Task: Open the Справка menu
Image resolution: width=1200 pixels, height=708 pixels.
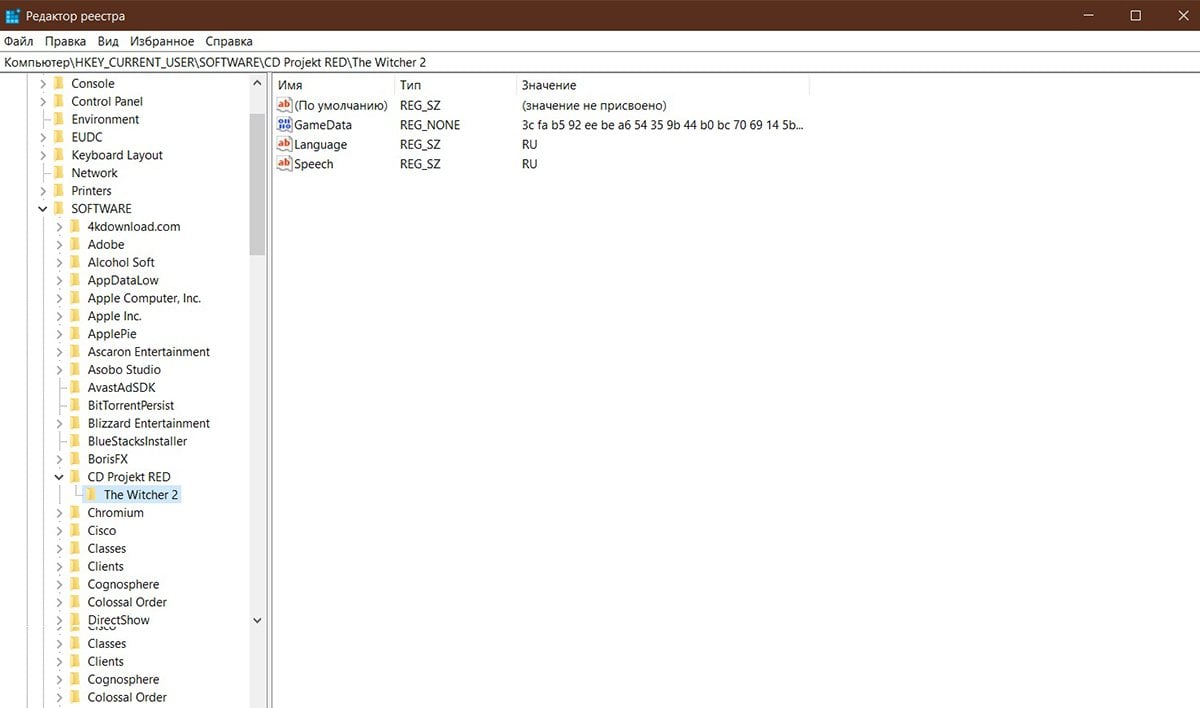Action: point(228,41)
